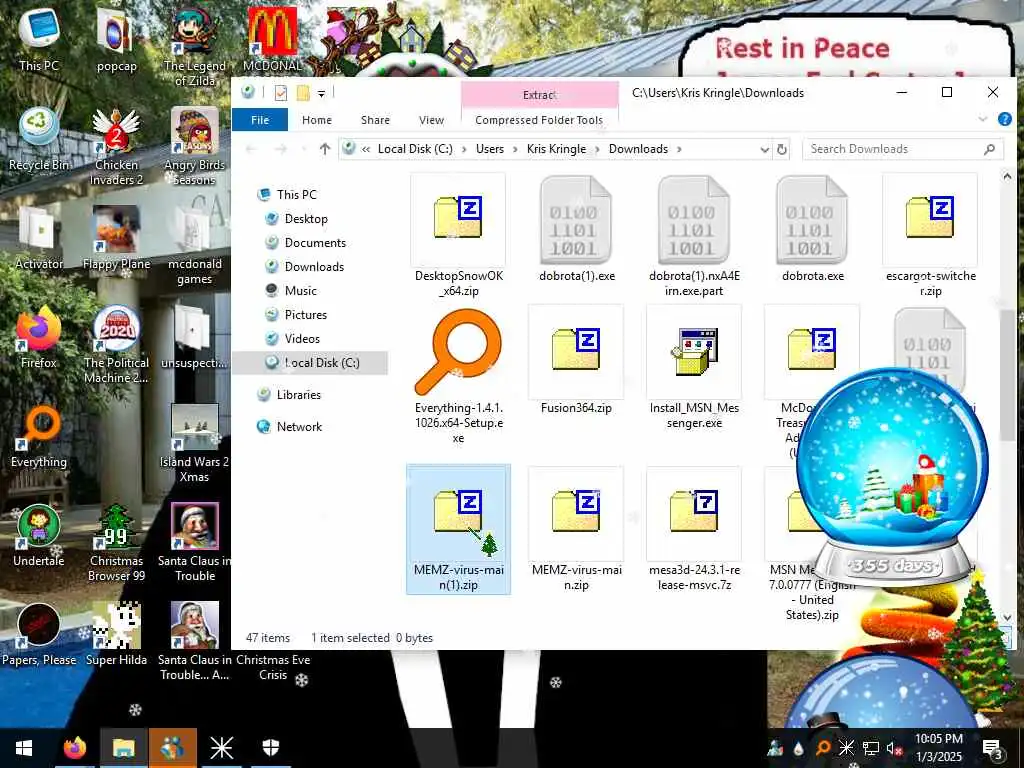Open the Activator desktop icon
The image size is (1024, 768).
tap(39, 238)
